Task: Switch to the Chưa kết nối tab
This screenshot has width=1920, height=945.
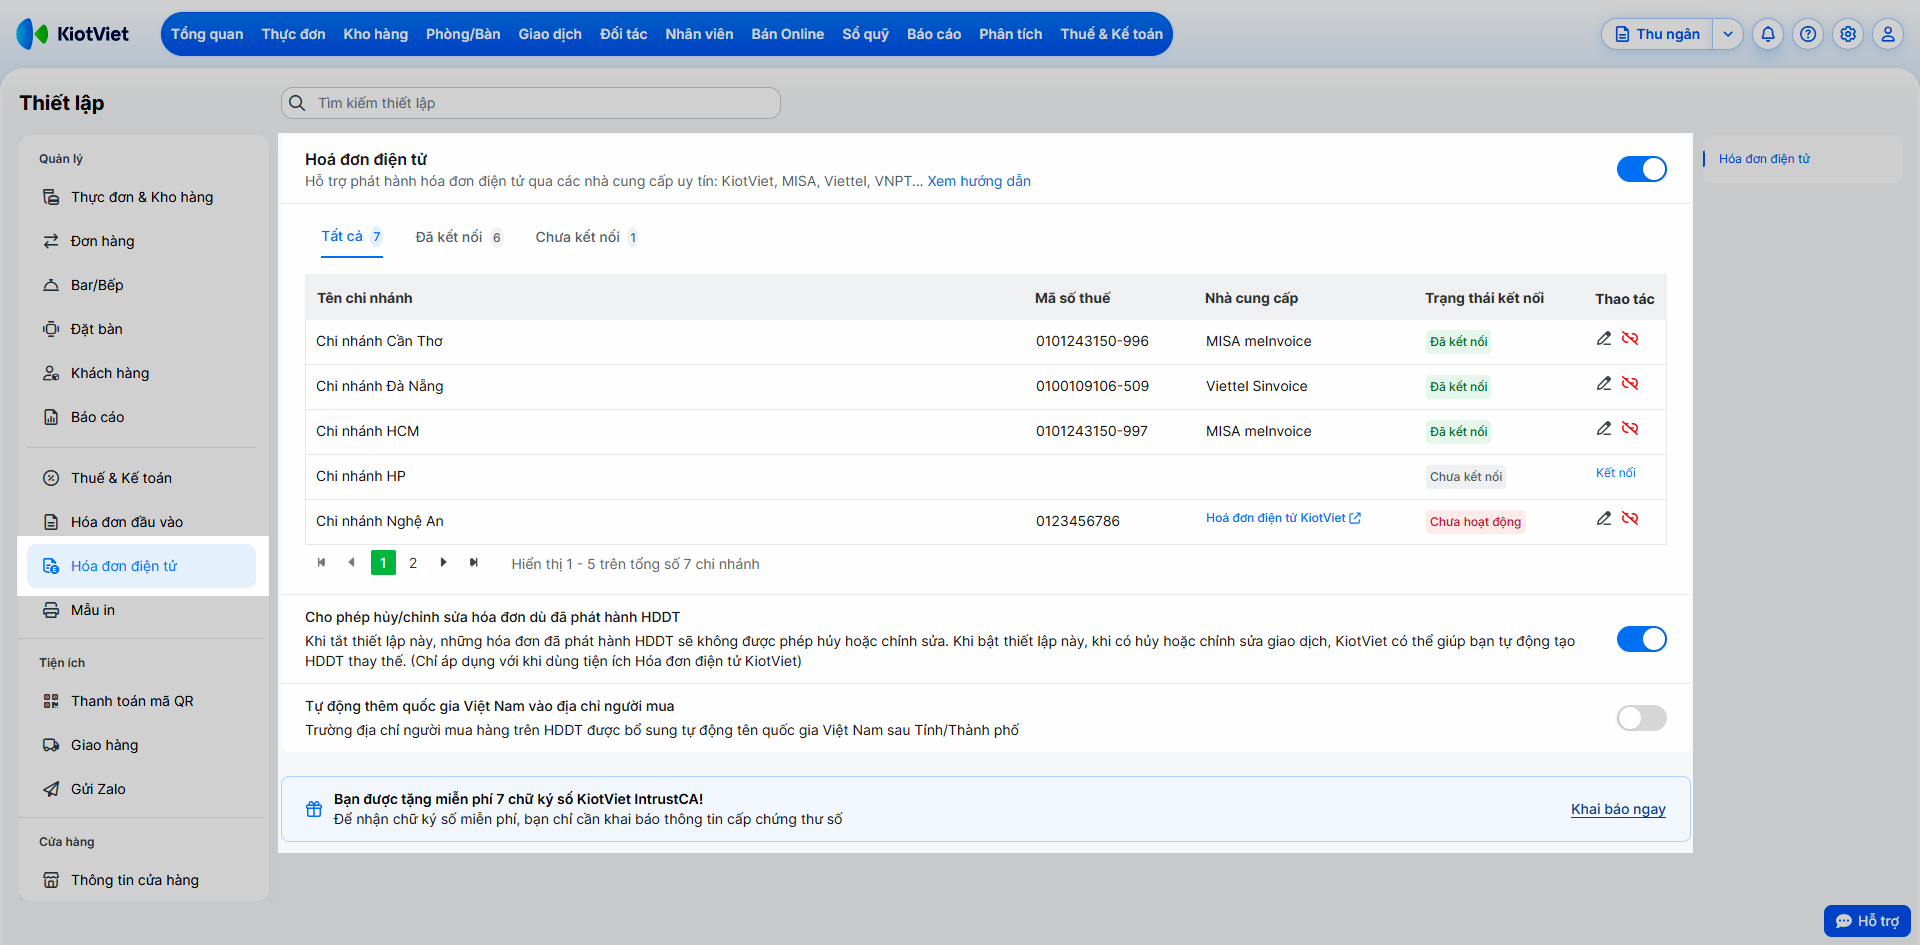Action: coord(587,237)
